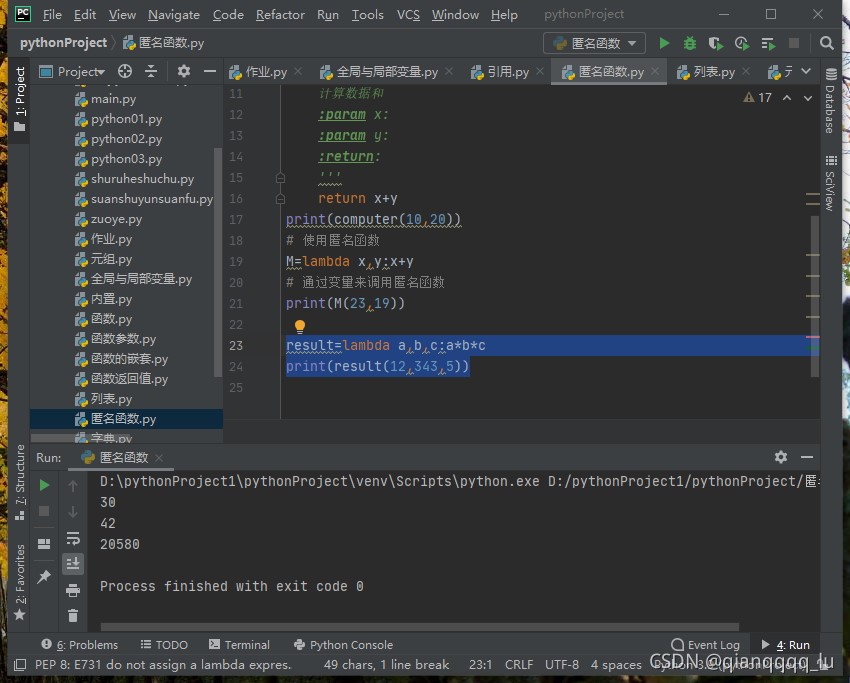Screen dimensions: 850x683
Task: Run with Coverage from the main toolbar
Action: [715, 43]
